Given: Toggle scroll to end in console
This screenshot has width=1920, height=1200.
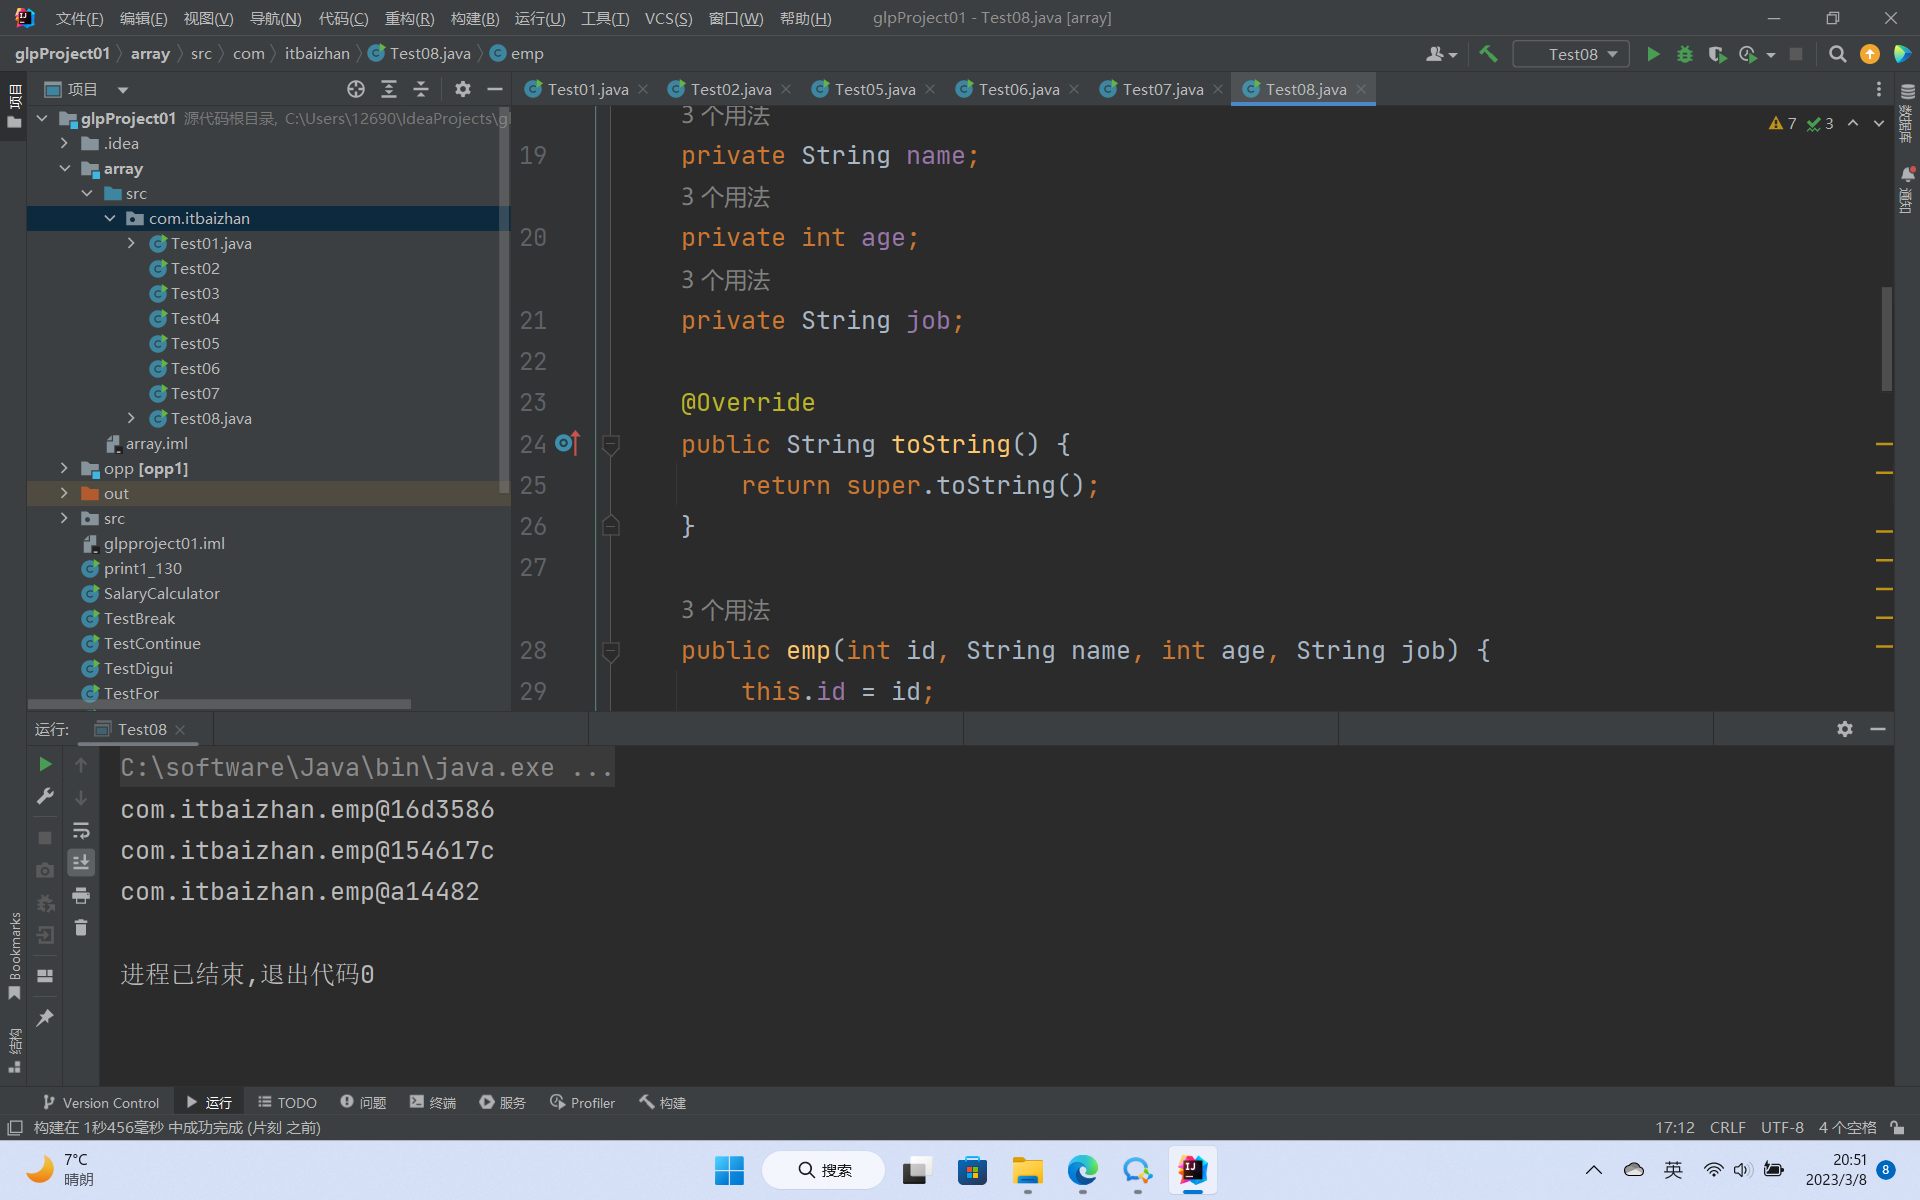Looking at the screenshot, I should [x=81, y=862].
